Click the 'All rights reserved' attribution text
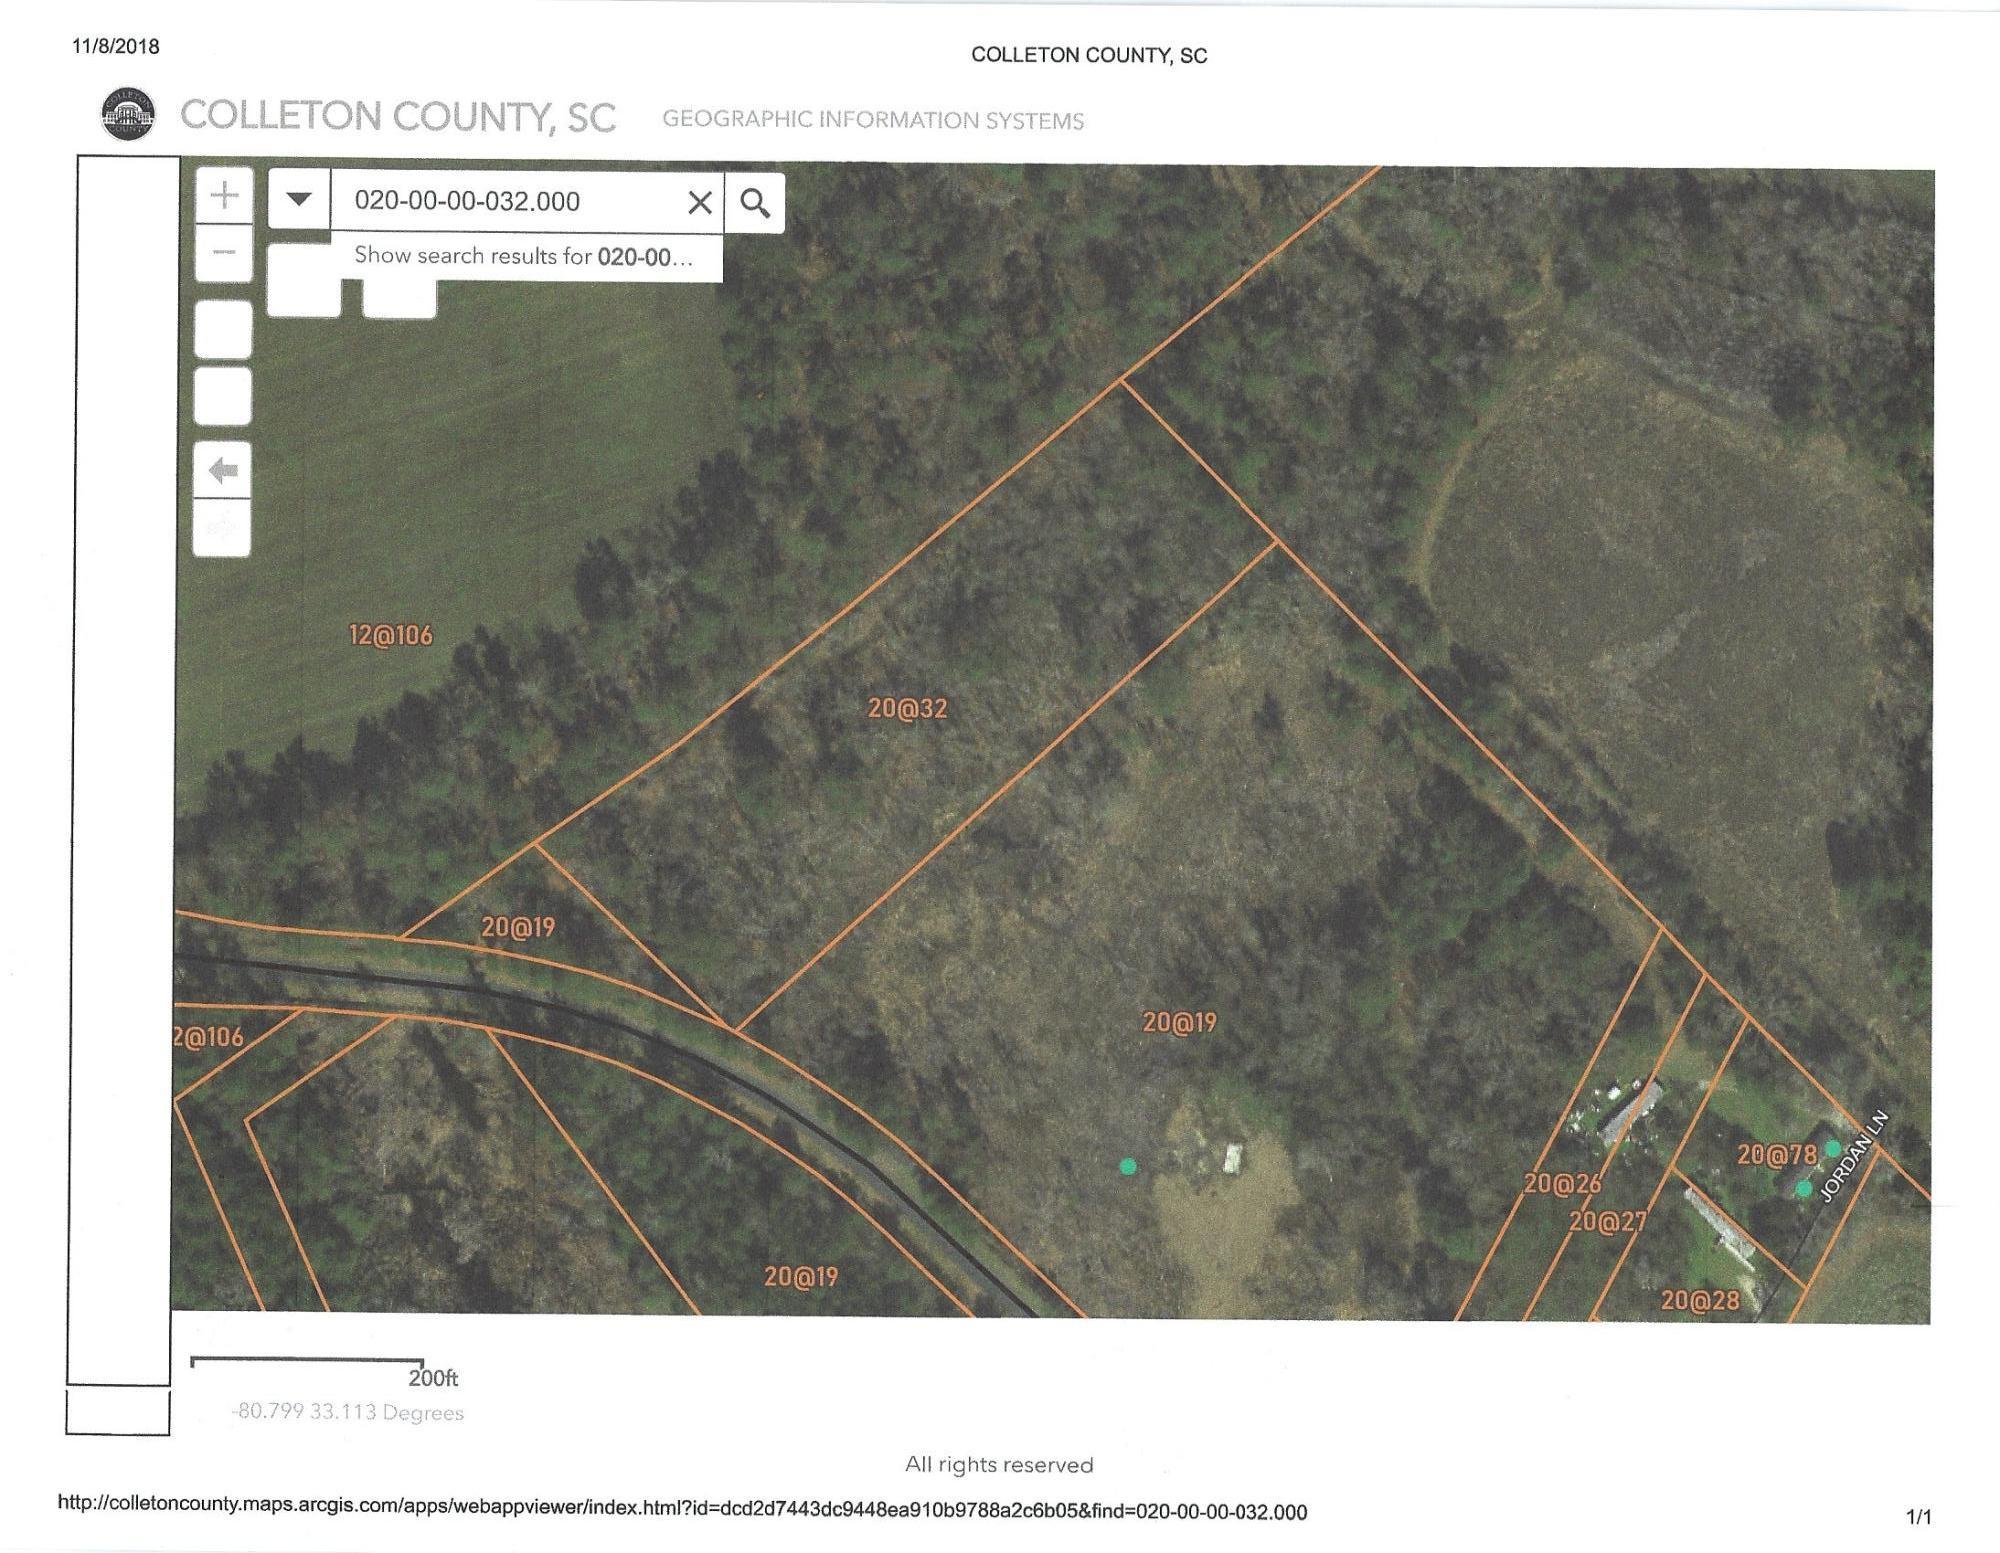 pyautogui.click(x=999, y=1465)
